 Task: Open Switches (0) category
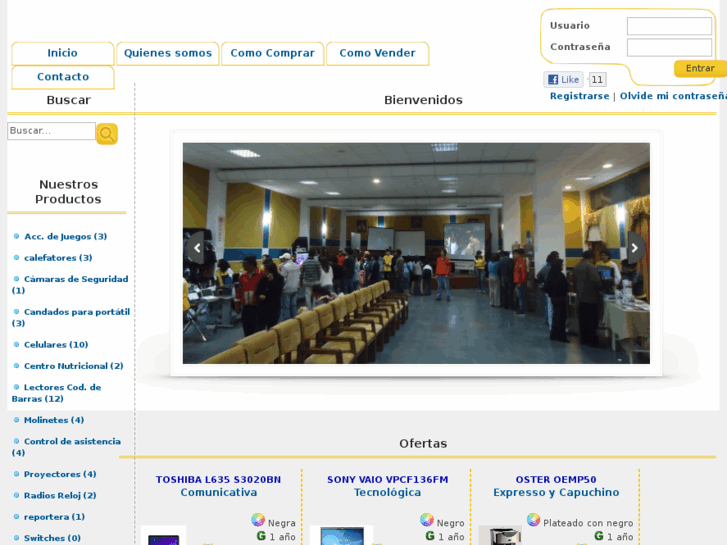[x=52, y=539]
